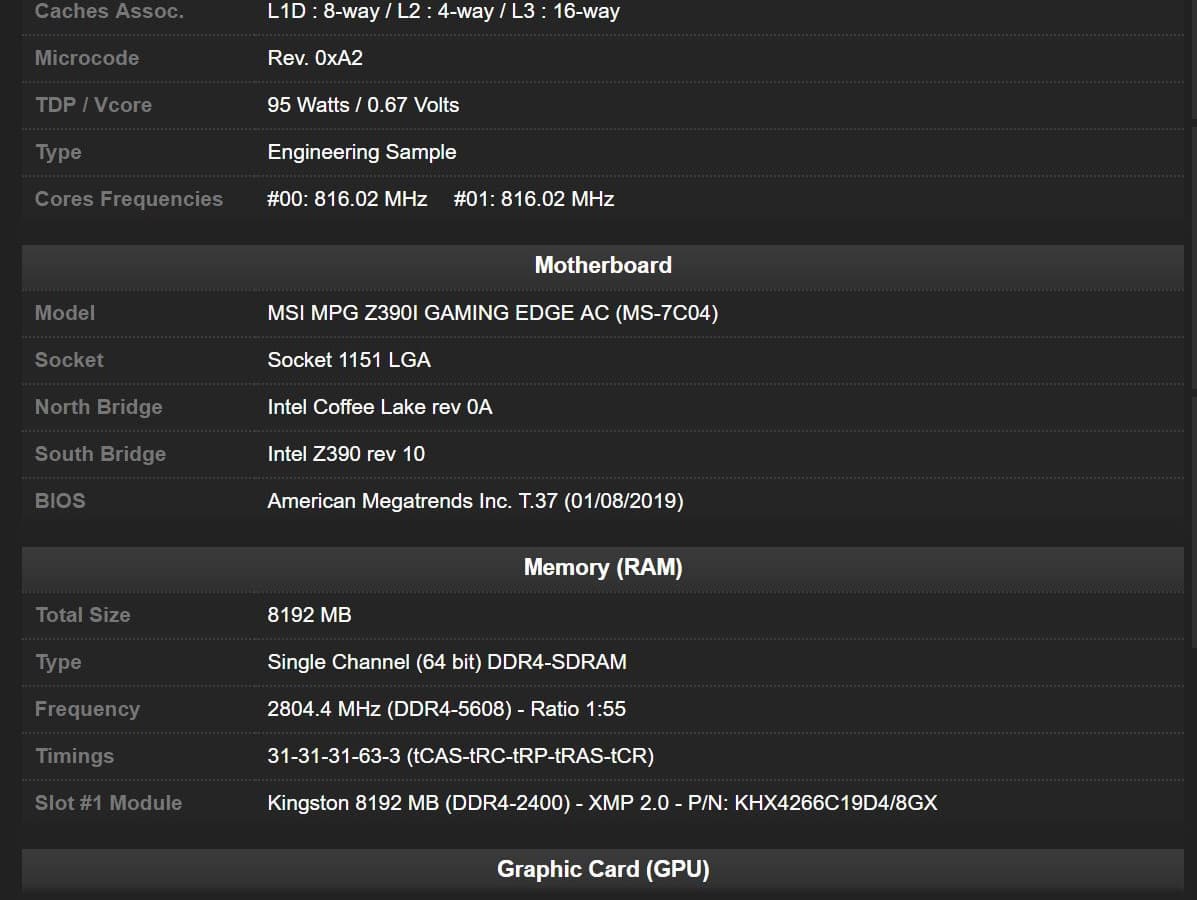
Task: Select the Engineering Sample type value
Action: [361, 152]
